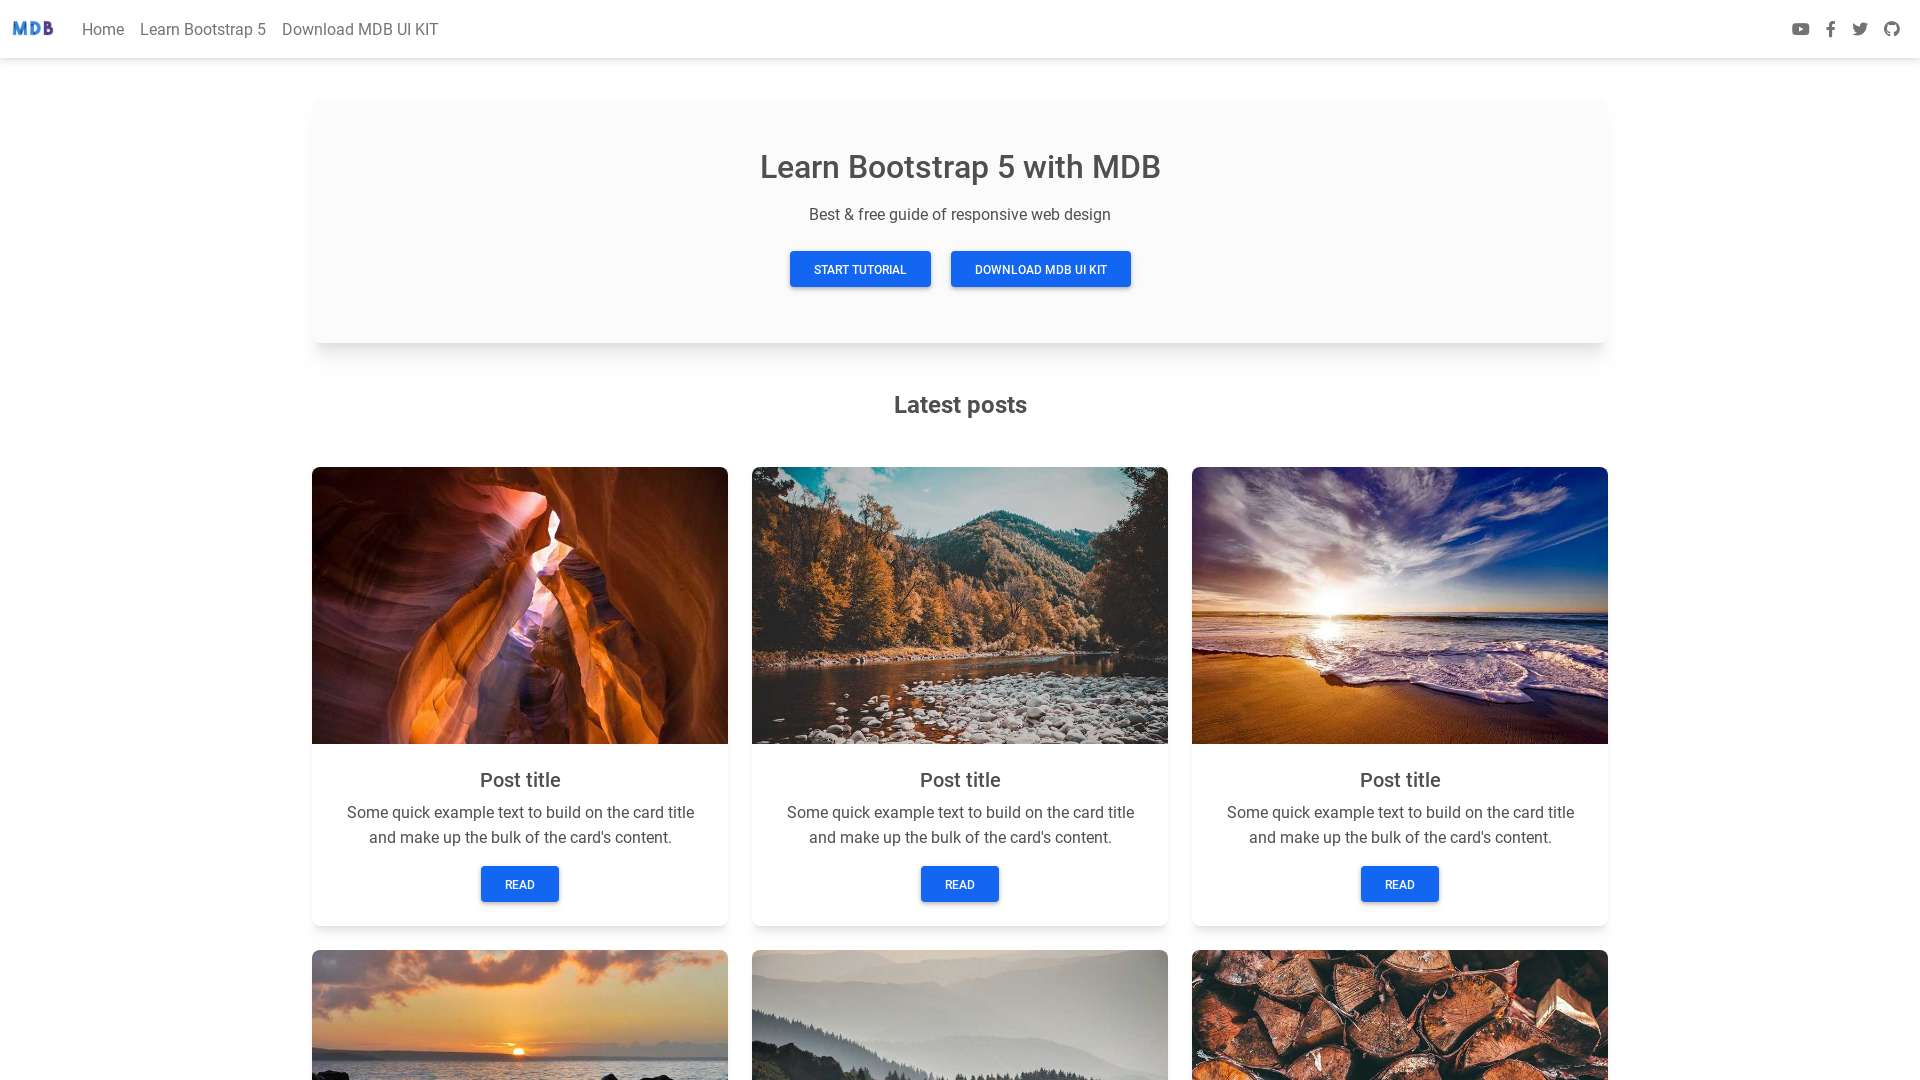Click 'Post title' of the autumn river card

[960, 780]
